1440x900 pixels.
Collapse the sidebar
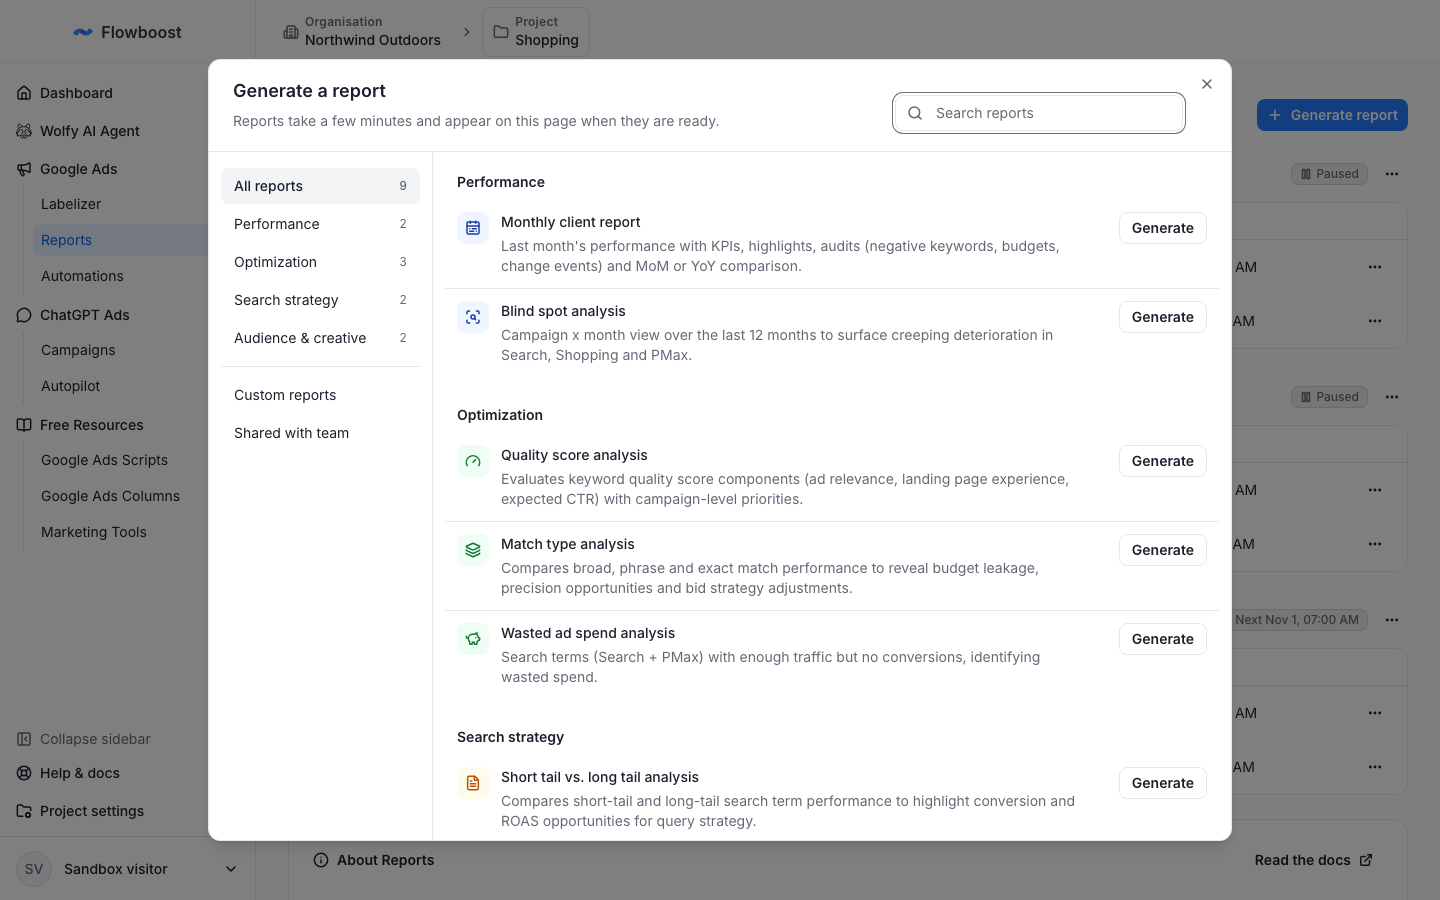pos(84,739)
